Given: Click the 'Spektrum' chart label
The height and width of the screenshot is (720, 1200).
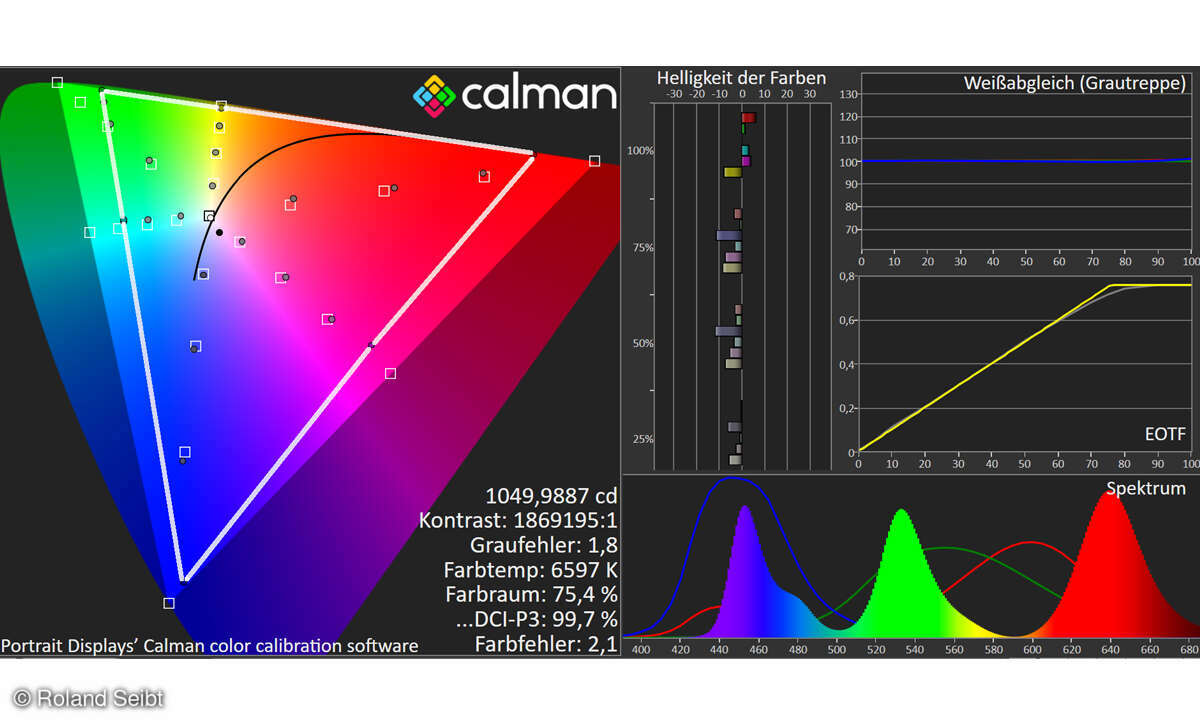Looking at the screenshot, I should tap(1146, 488).
